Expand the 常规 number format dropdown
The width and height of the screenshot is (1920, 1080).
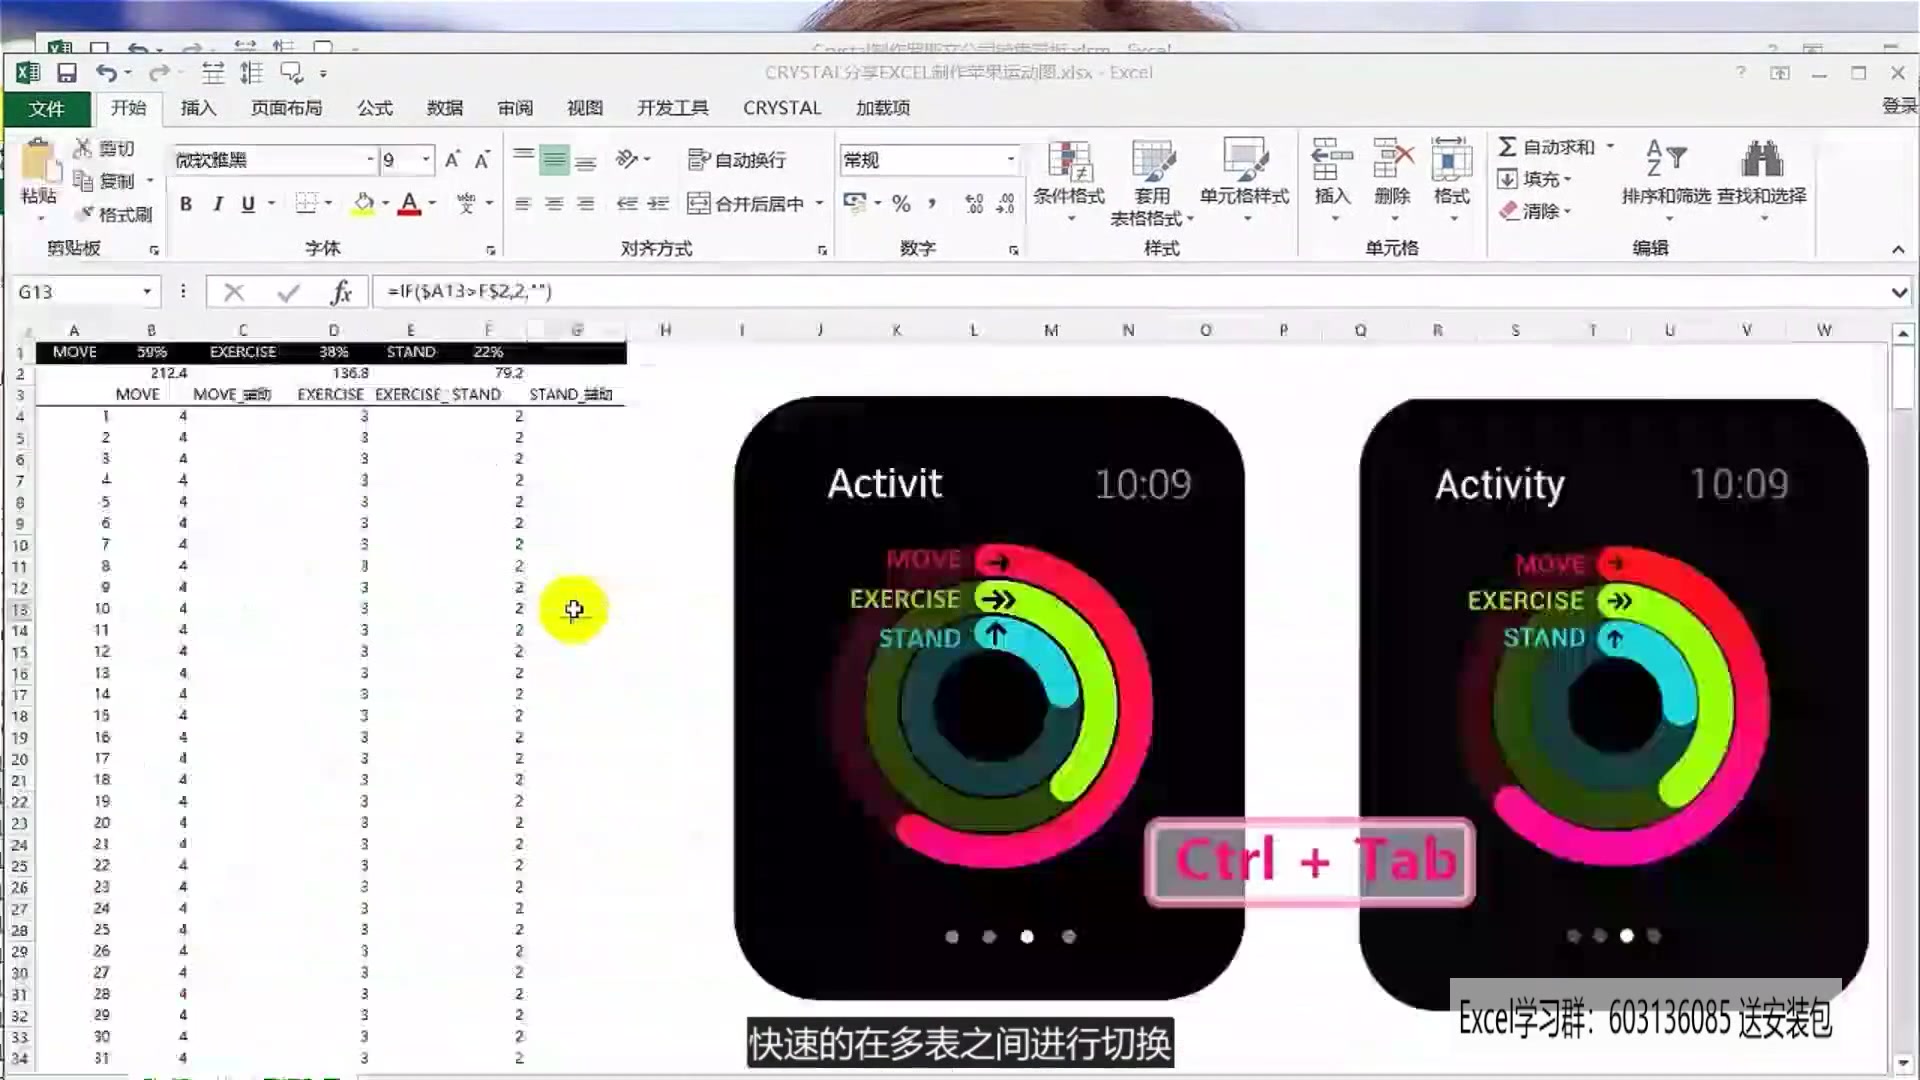point(1010,160)
